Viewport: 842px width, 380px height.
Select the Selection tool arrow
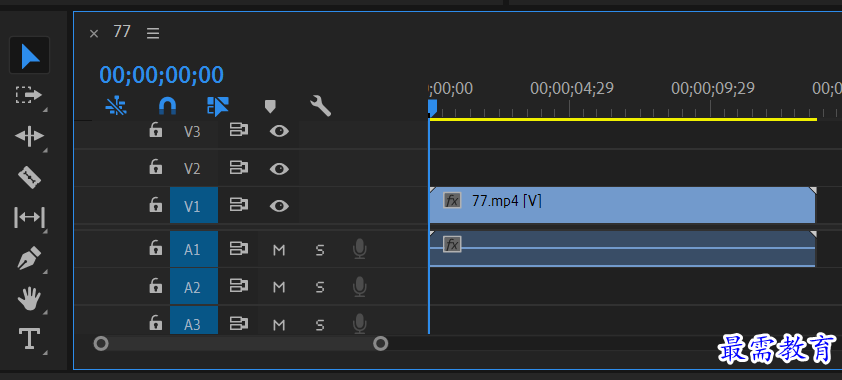click(x=30, y=56)
